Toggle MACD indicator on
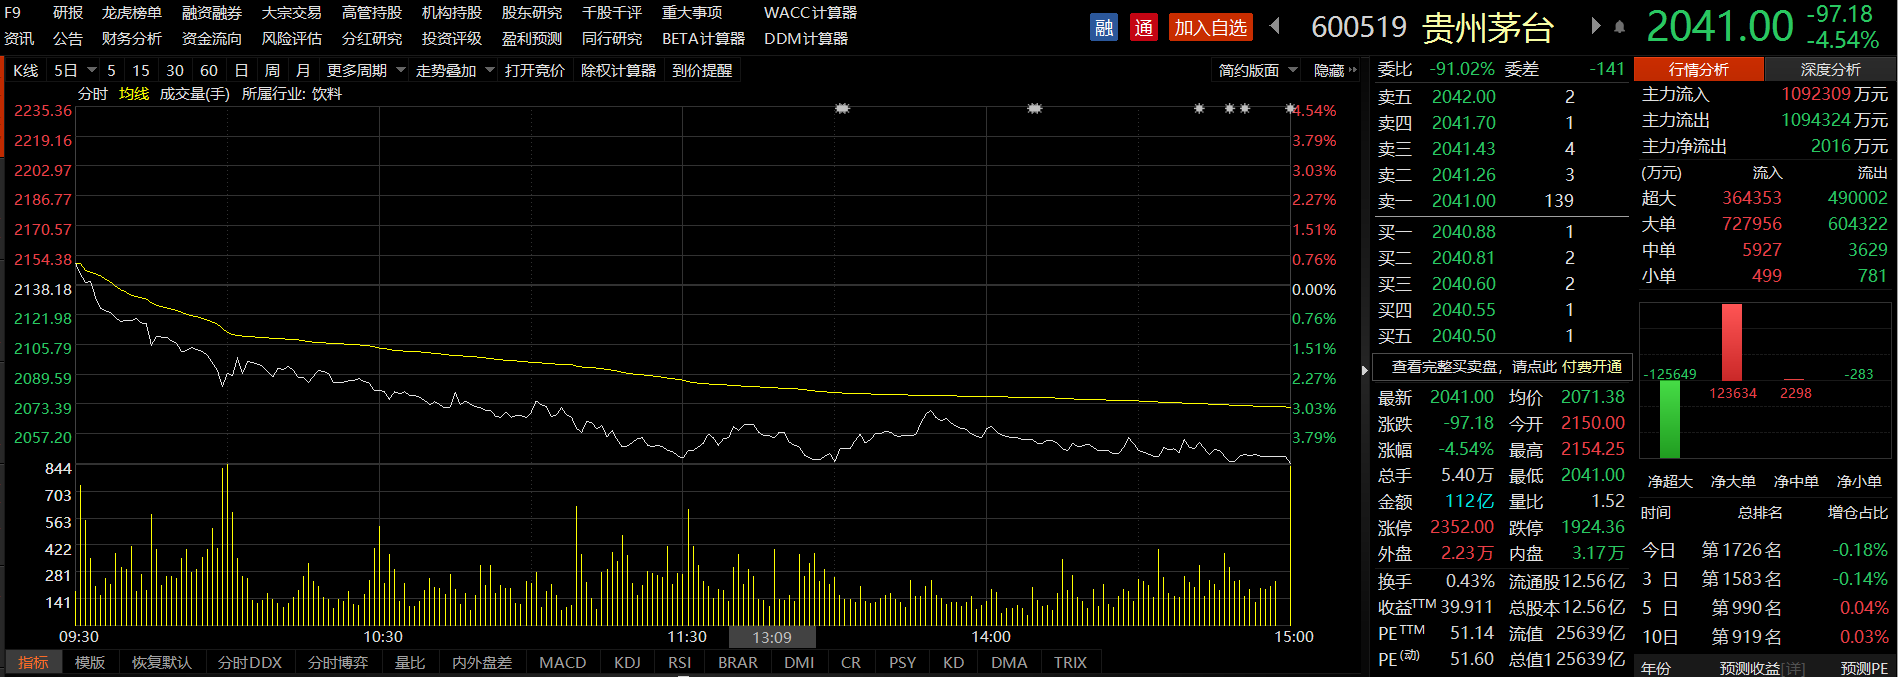 [x=562, y=662]
